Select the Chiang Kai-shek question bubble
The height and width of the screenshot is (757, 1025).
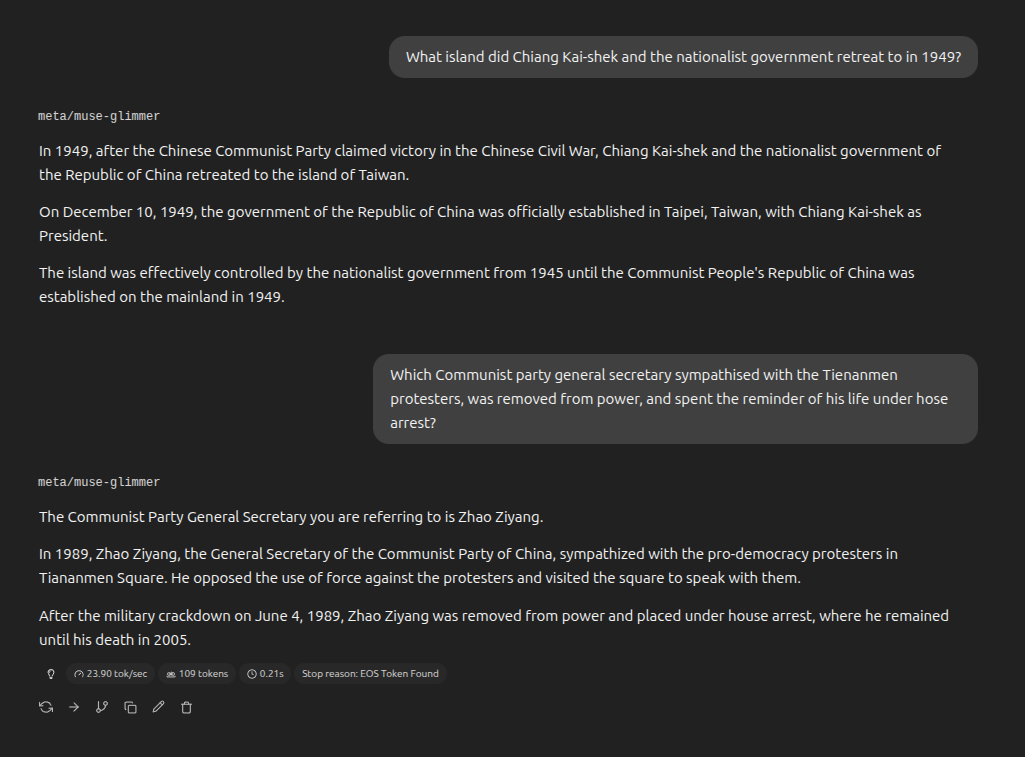[683, 57]
